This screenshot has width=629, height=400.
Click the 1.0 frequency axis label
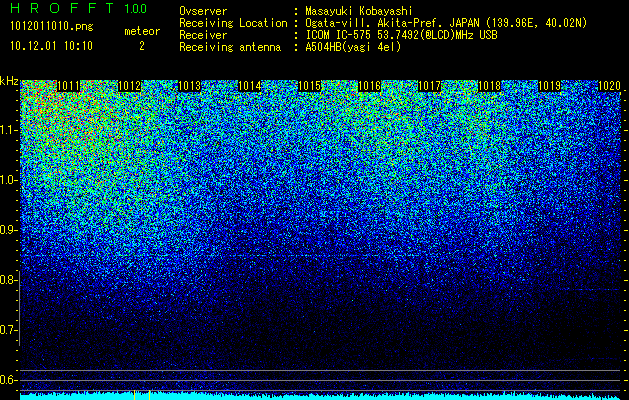pyautogui.click(x=9, y=180)
